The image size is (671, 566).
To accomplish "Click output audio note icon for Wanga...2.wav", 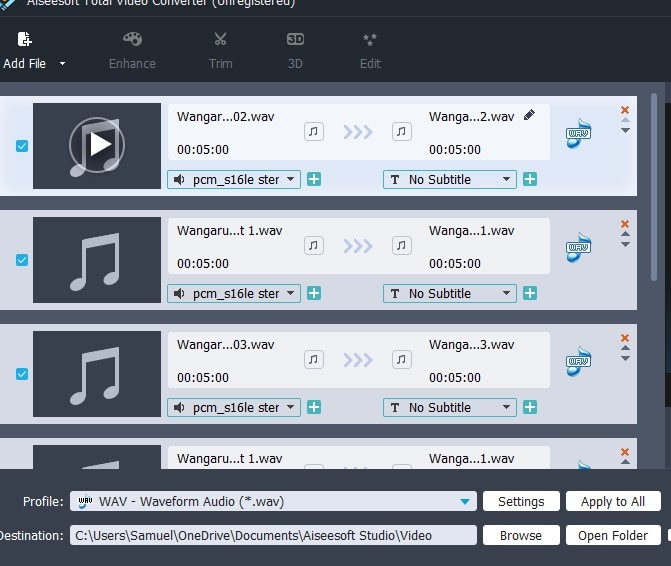I will click(x=402, y=131).
